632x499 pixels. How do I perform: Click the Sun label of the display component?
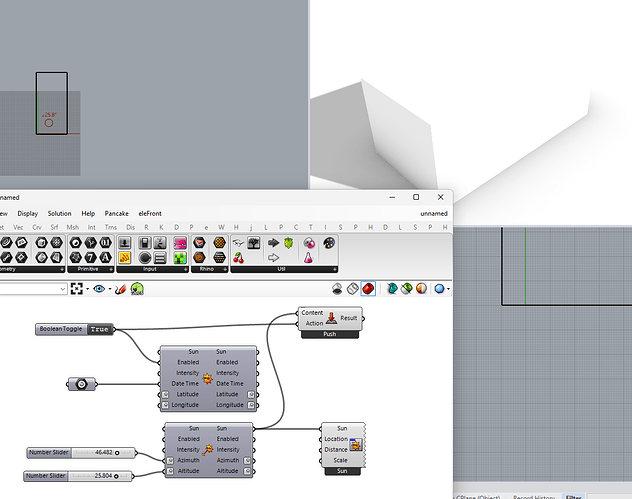coord(342,471)
